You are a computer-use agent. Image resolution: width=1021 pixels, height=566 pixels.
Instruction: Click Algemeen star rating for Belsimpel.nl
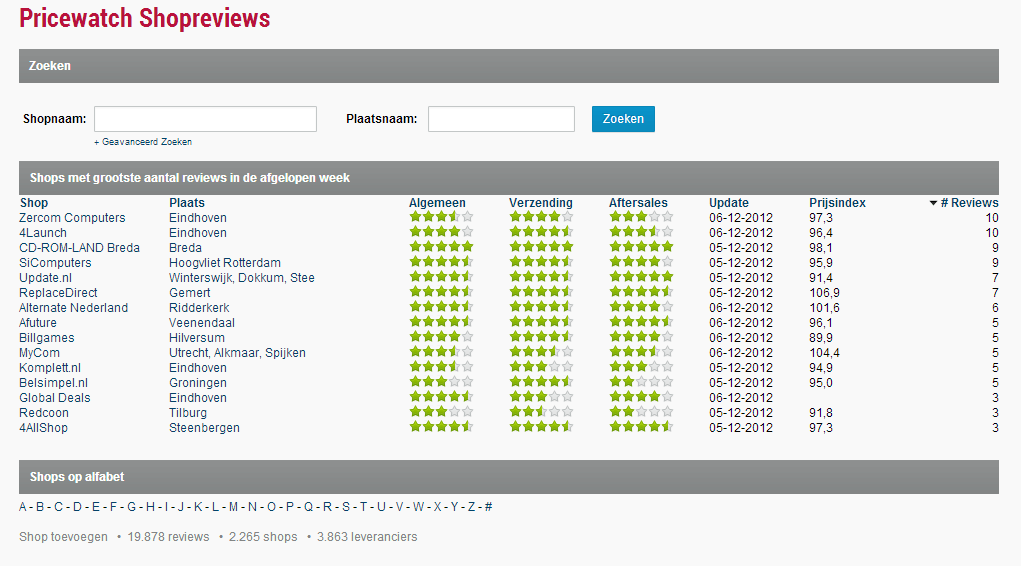pyautogui.click(x=441, y=382)
